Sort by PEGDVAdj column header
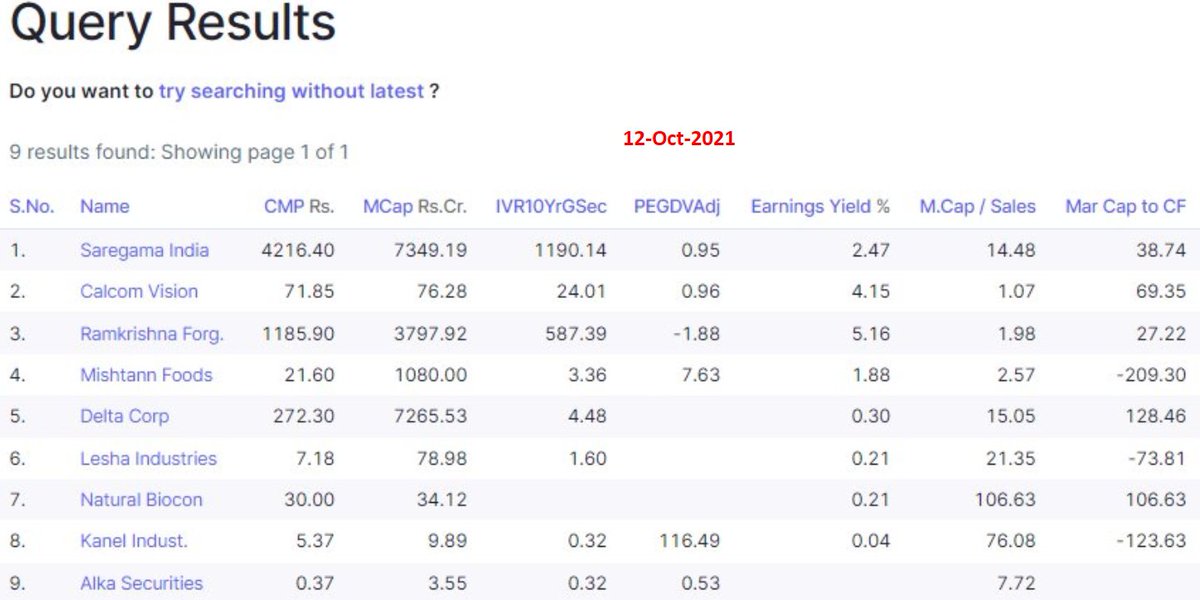This screenshot has width=1200, height=600. [677, 207]
